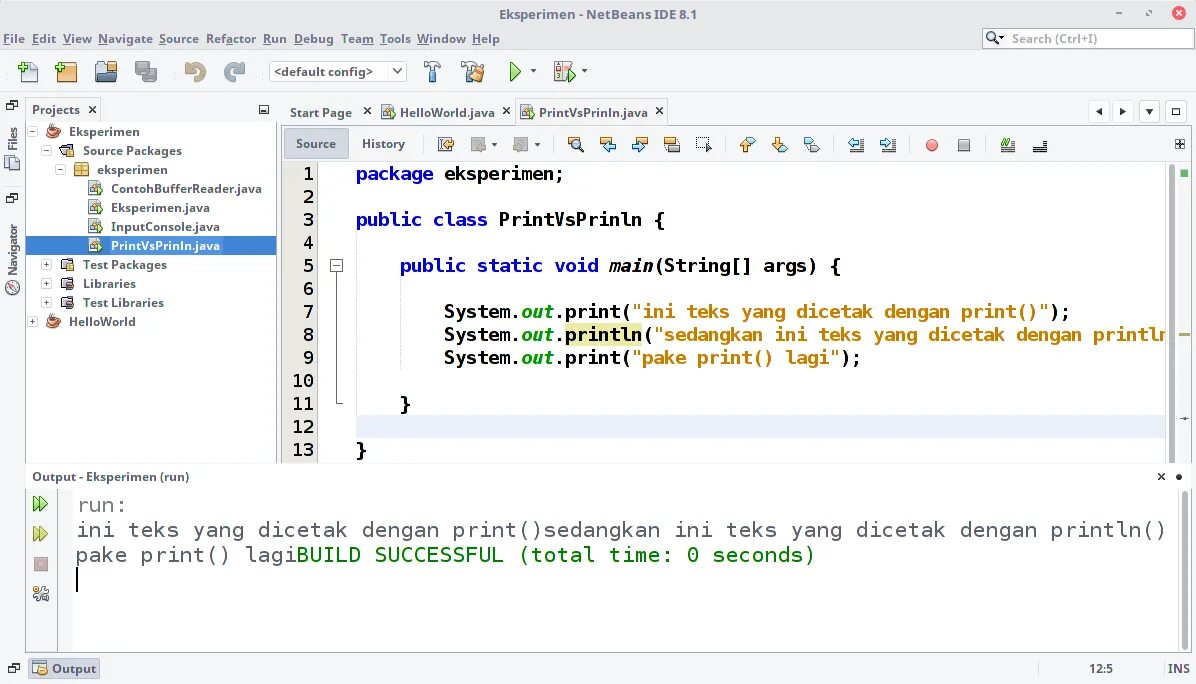Image resolution: width=1196 pixels, height=684 pixels.
Task: Click Shift Line Right icon
Action: (x=888, y=144)
